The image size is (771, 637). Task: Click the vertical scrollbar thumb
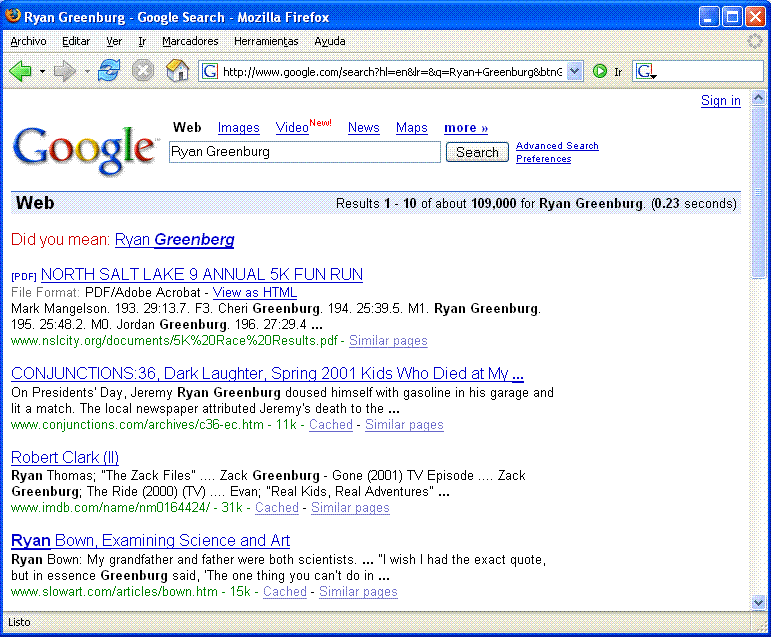click(758, 192)
